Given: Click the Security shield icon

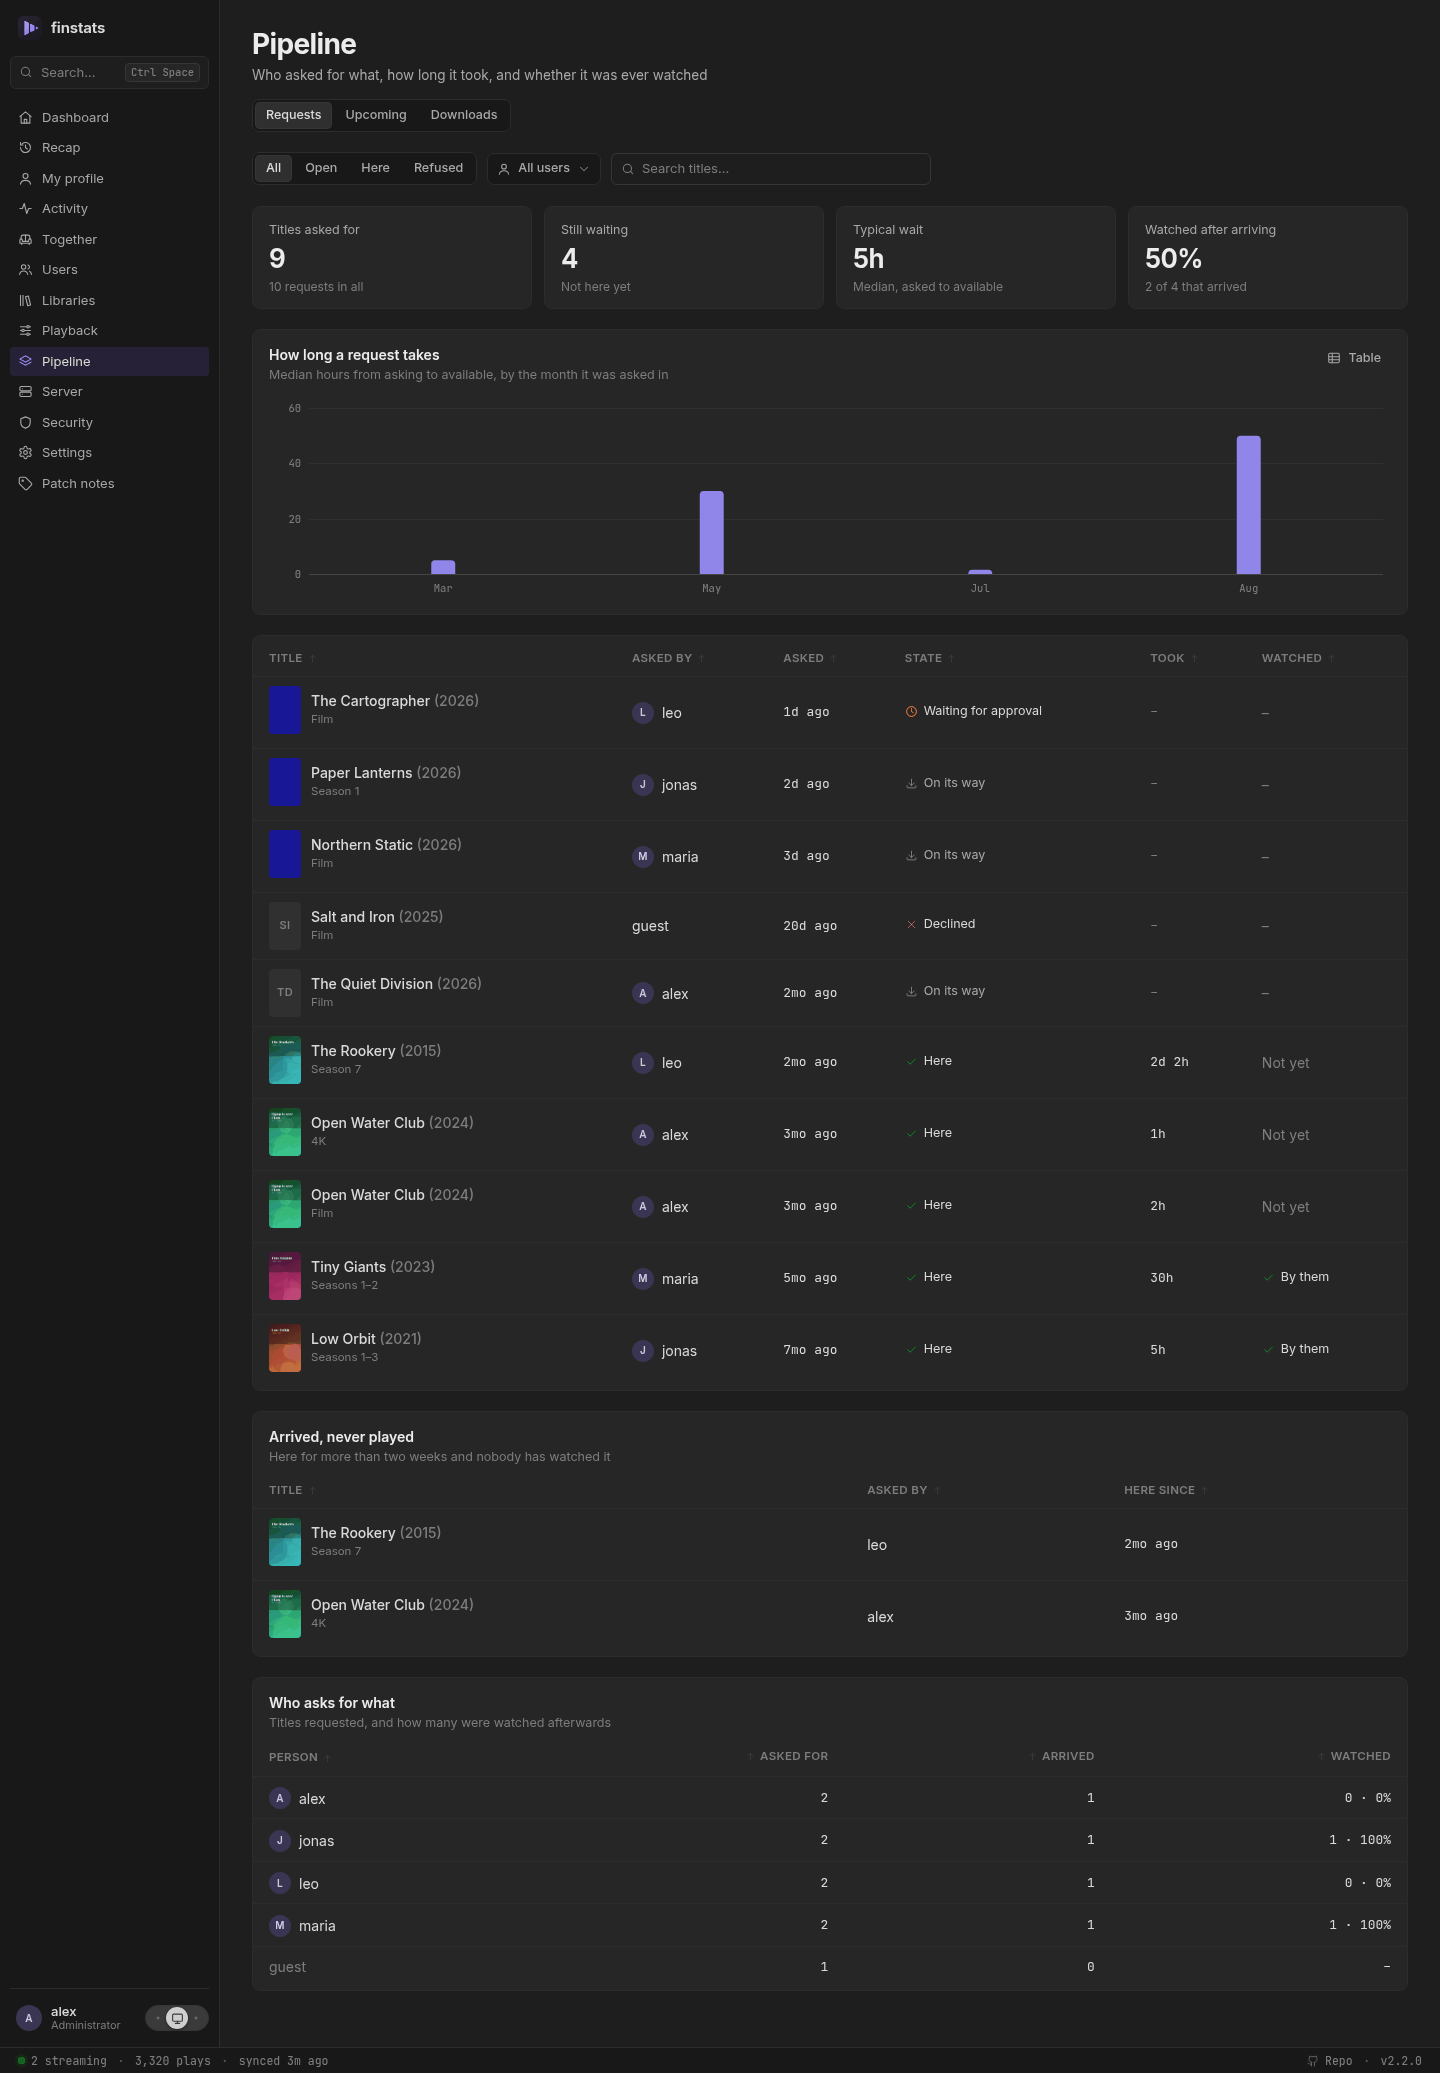Looking at the screenshot, I should click(x=26, y=423).
